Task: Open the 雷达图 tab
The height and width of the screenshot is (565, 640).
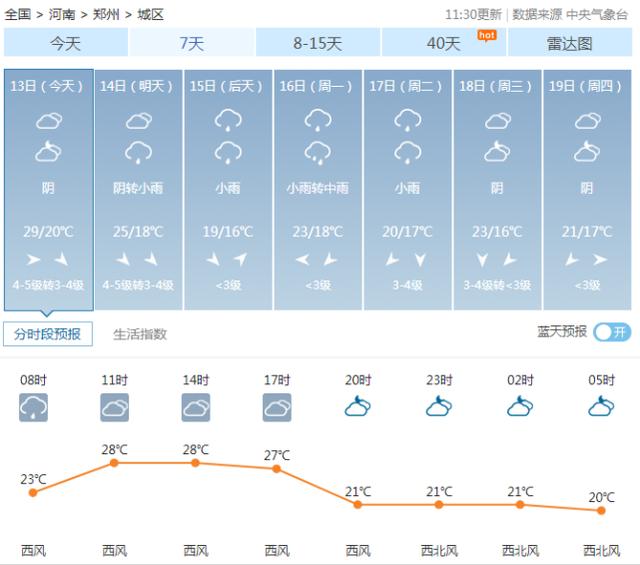Action: point(570,43)
